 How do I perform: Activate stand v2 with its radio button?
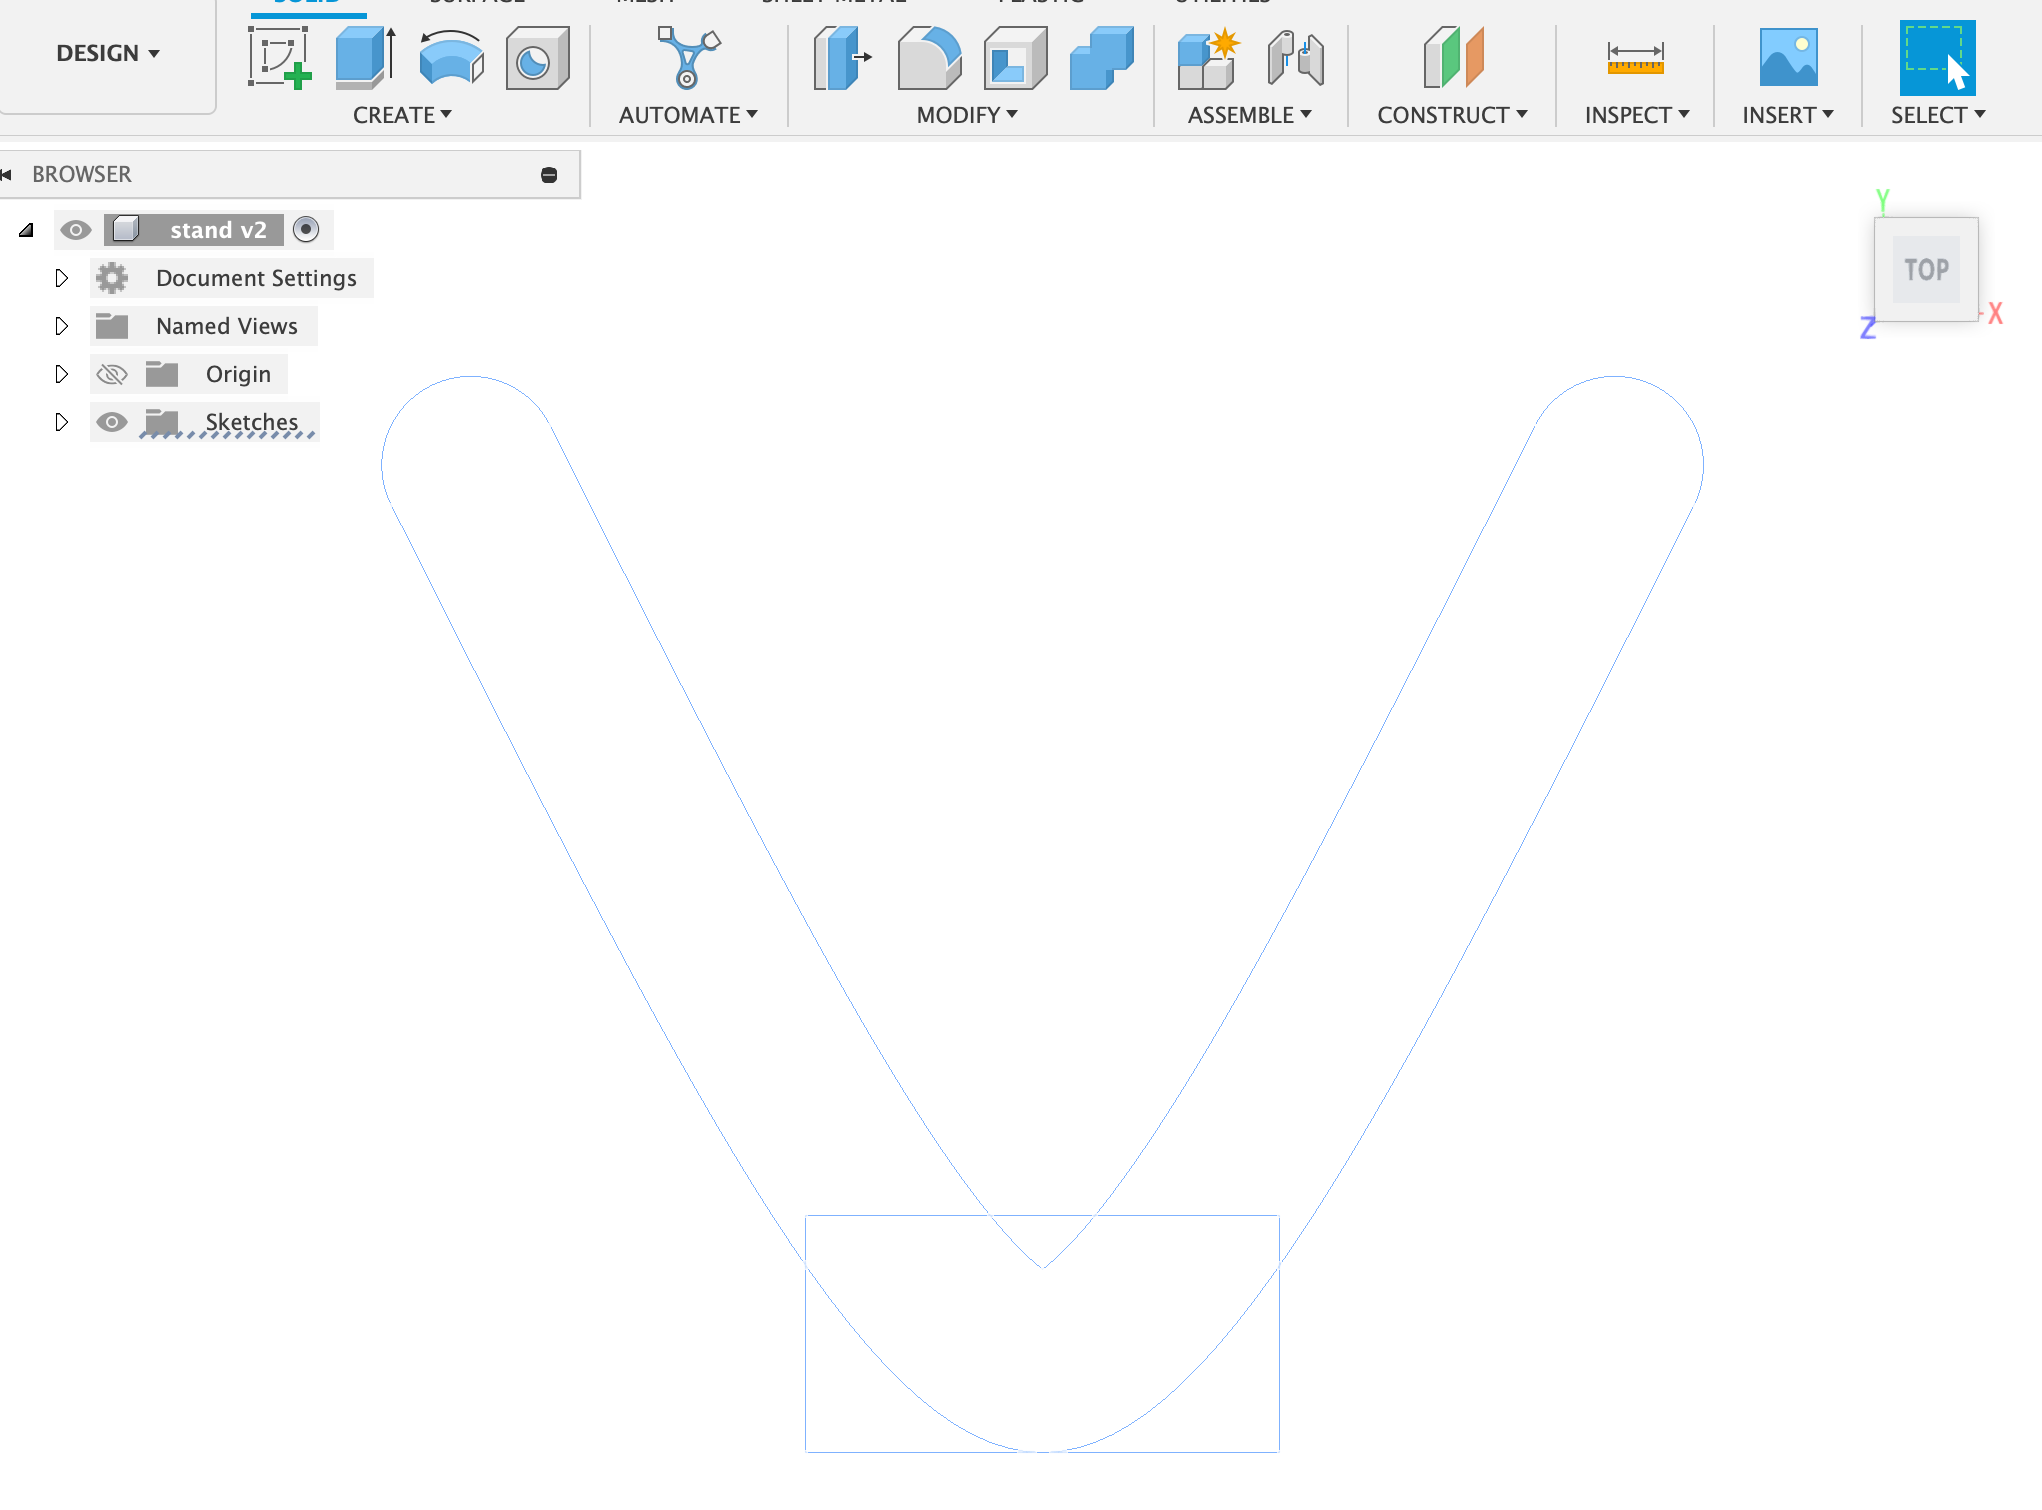click(x=306, y=229)
